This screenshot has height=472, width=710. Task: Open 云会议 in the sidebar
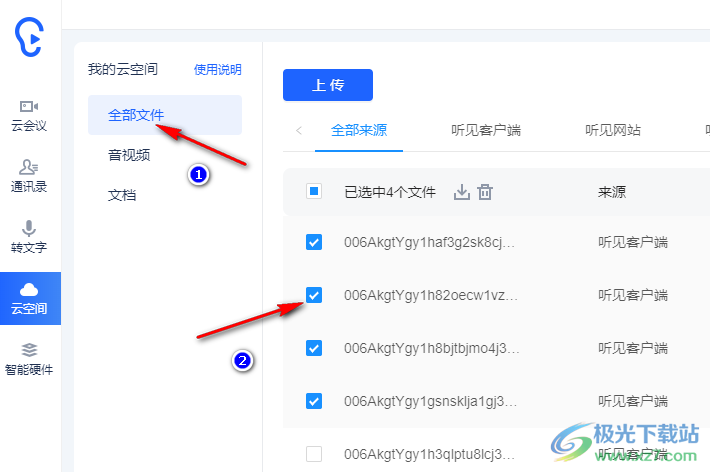[x=30, y=115]
